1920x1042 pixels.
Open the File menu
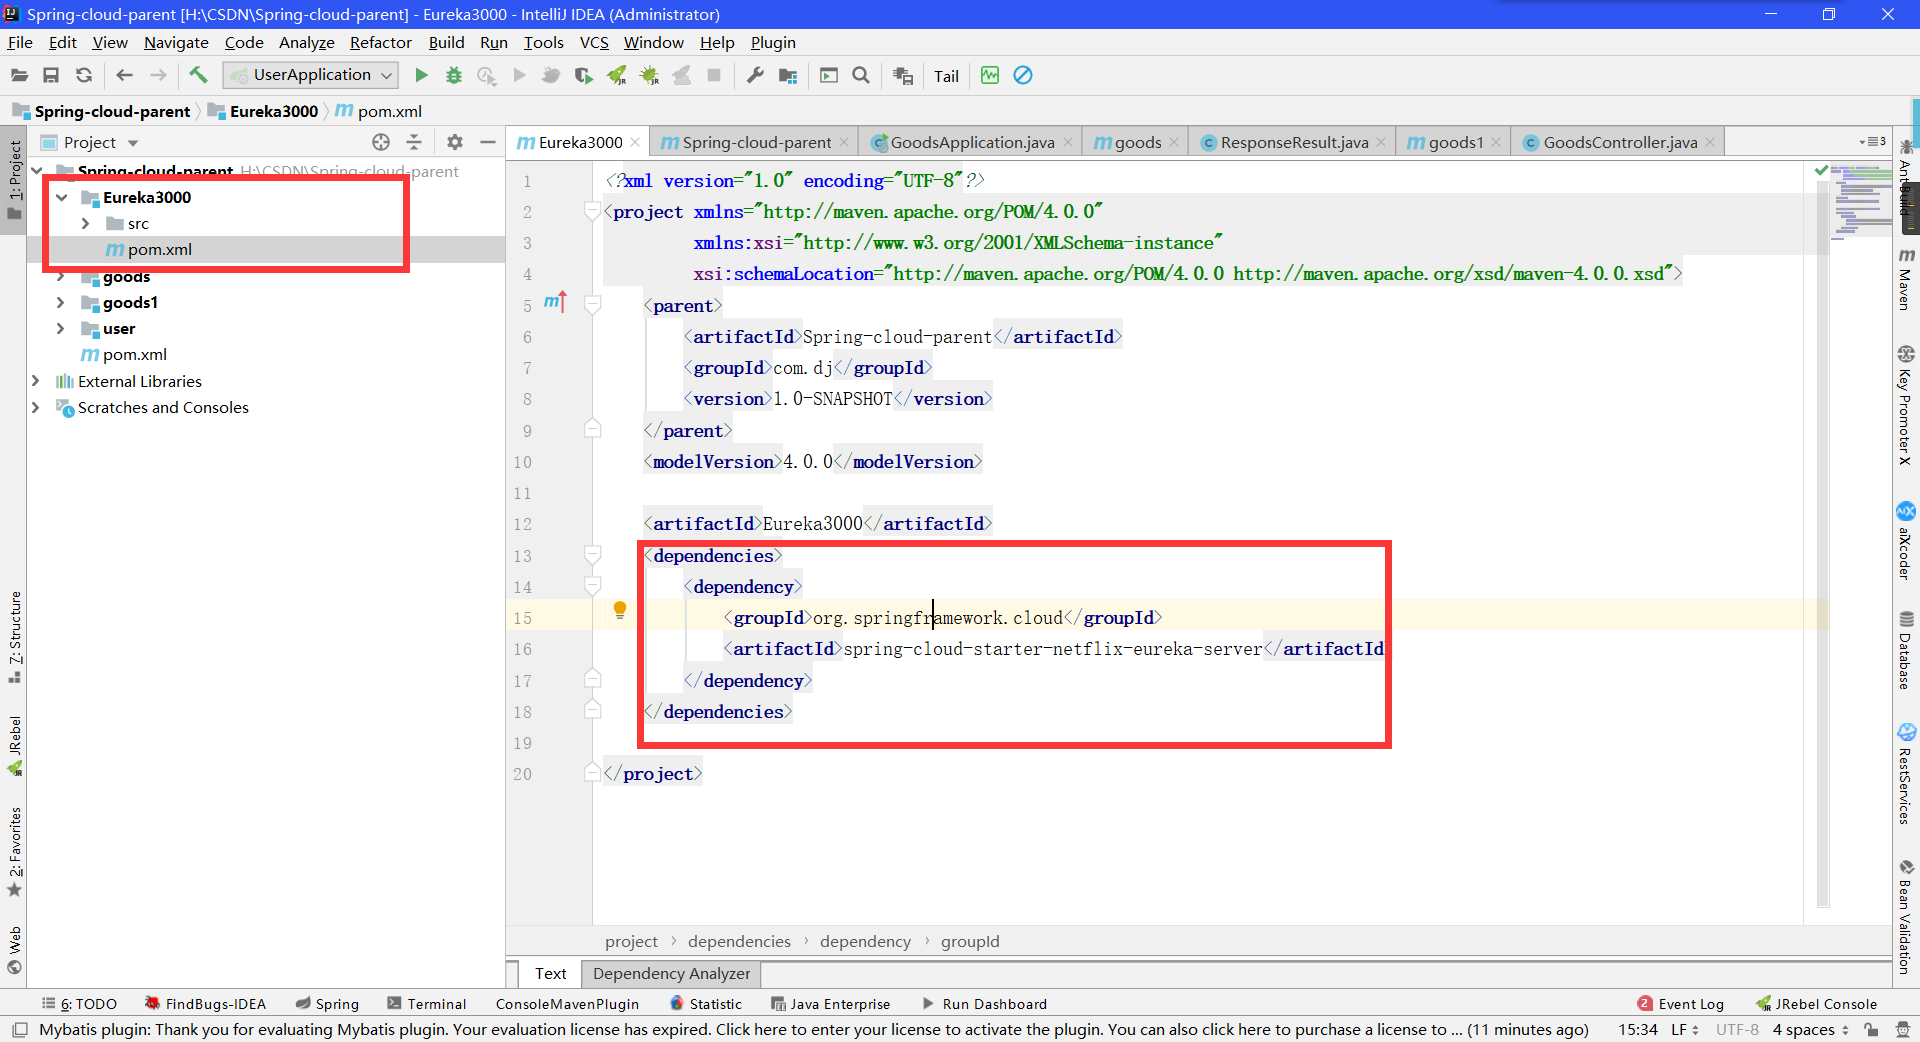click(20, 42)
